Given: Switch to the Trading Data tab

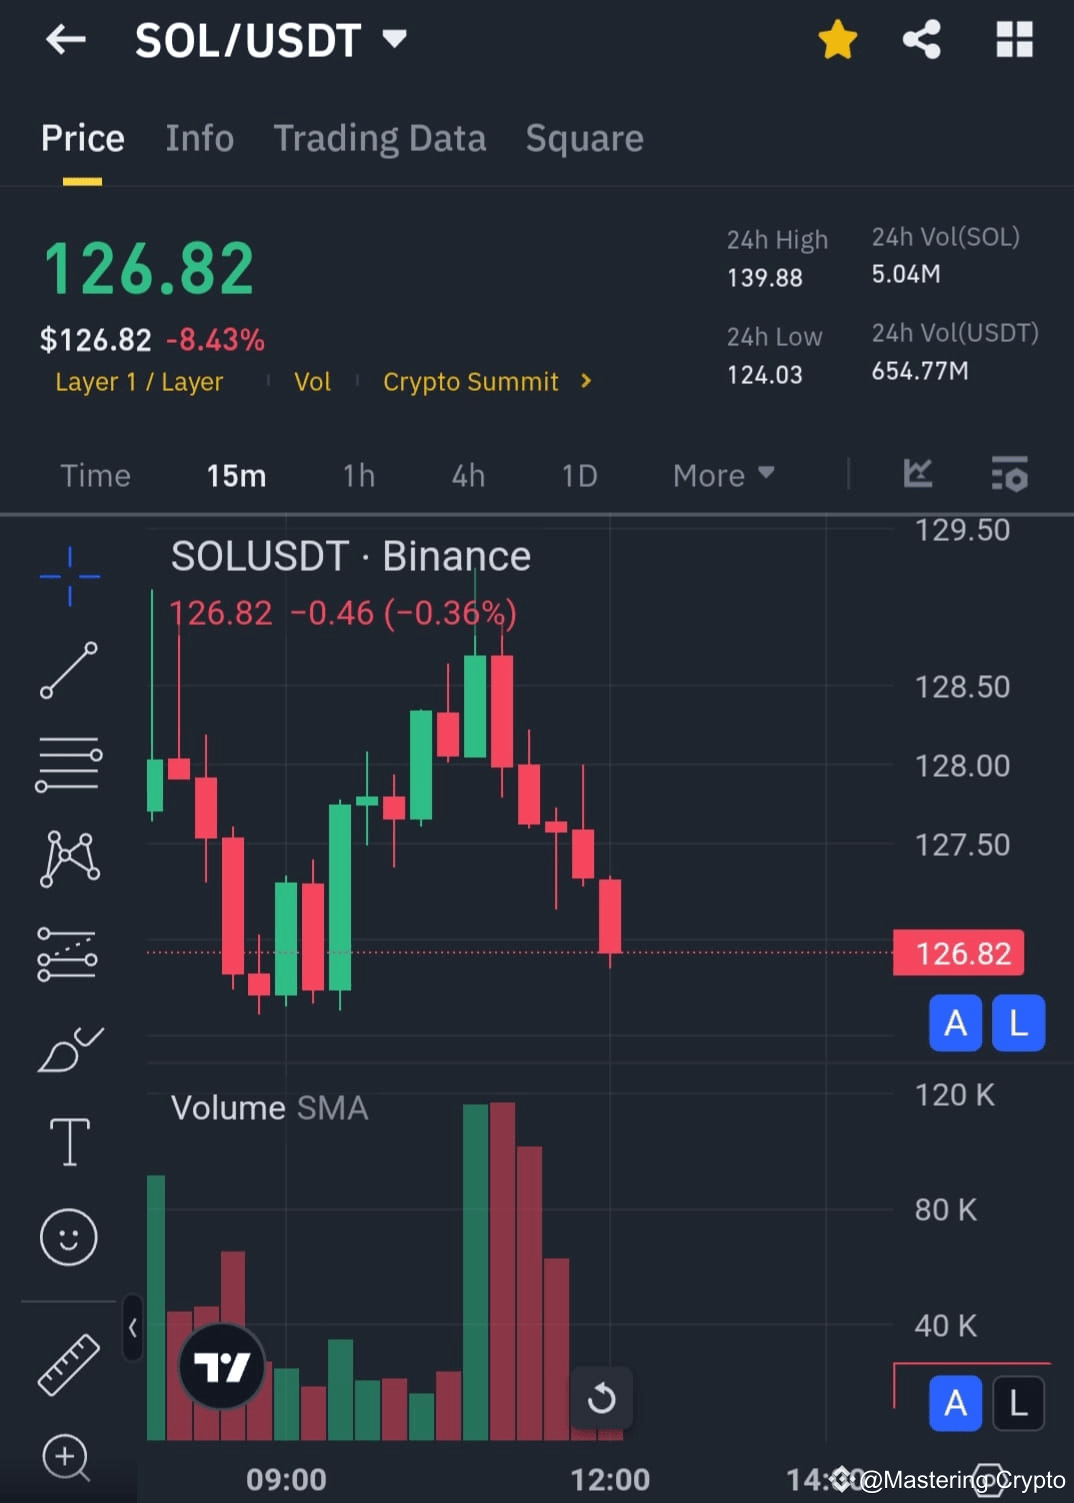Looking at the screenshot, I should tap(380, 139).
